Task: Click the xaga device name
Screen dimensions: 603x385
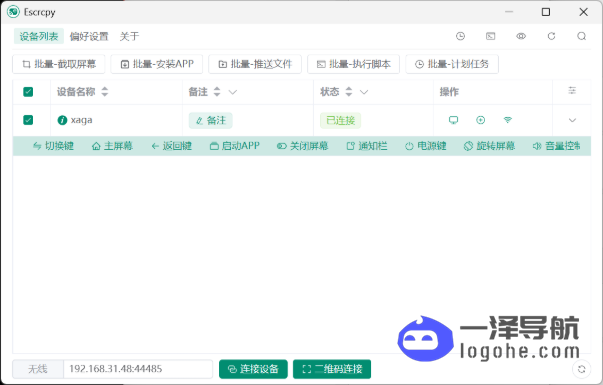Action: (82, 120)
